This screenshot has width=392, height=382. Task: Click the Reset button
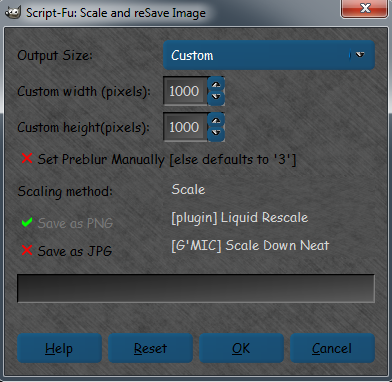pyautogui.click(x=150, y=348)
